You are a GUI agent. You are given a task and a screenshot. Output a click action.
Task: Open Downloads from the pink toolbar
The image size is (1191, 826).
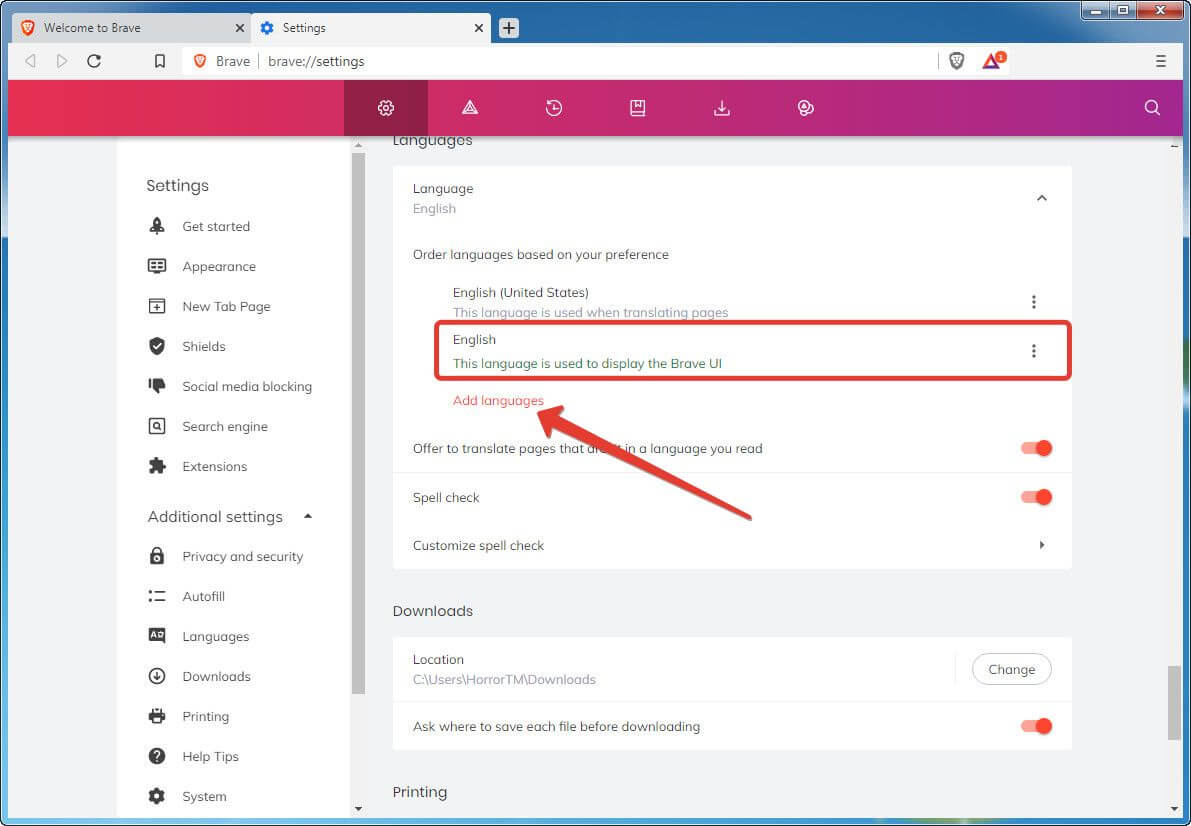point(722,108)
